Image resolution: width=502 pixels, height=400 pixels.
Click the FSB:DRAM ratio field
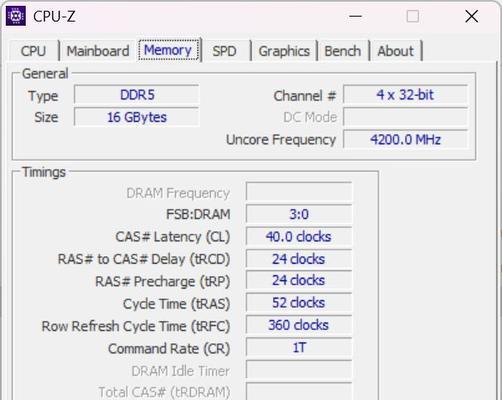pos(299,214)
